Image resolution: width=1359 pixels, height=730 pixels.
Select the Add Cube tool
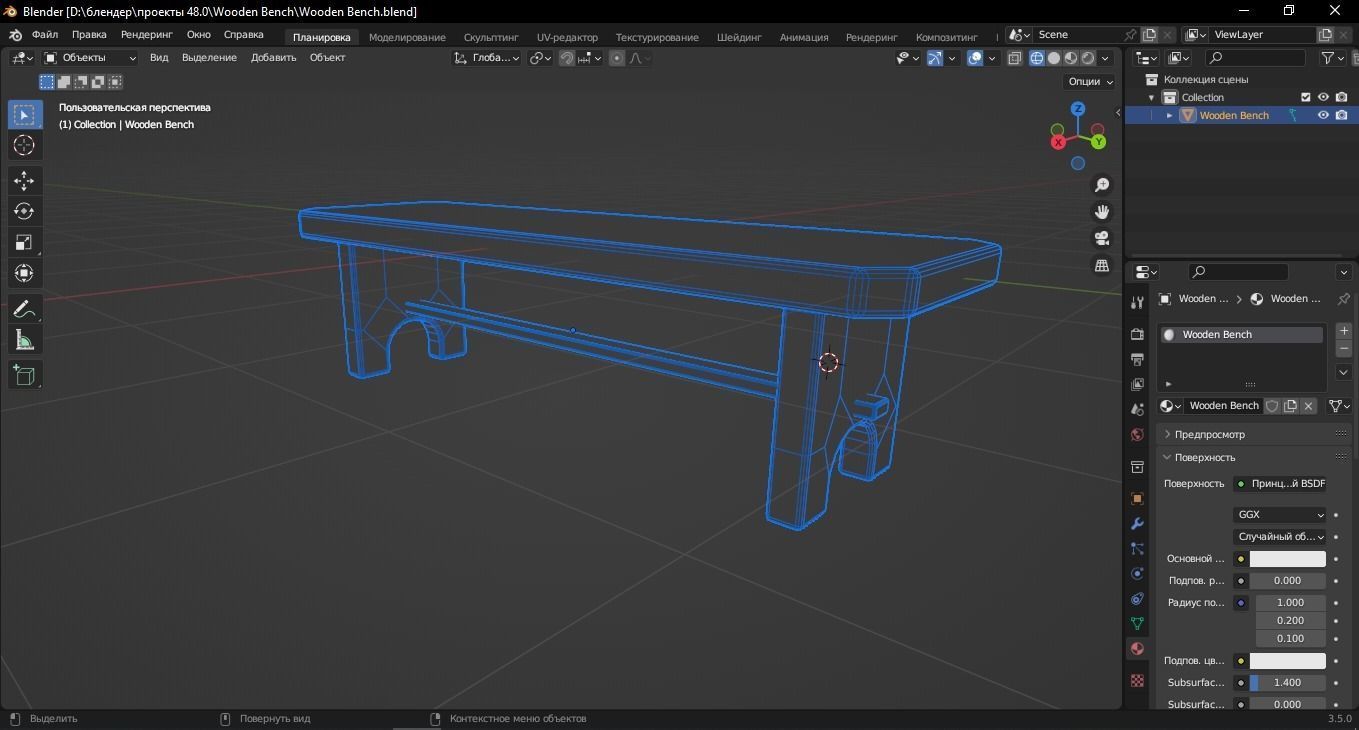tap(24, 376)
